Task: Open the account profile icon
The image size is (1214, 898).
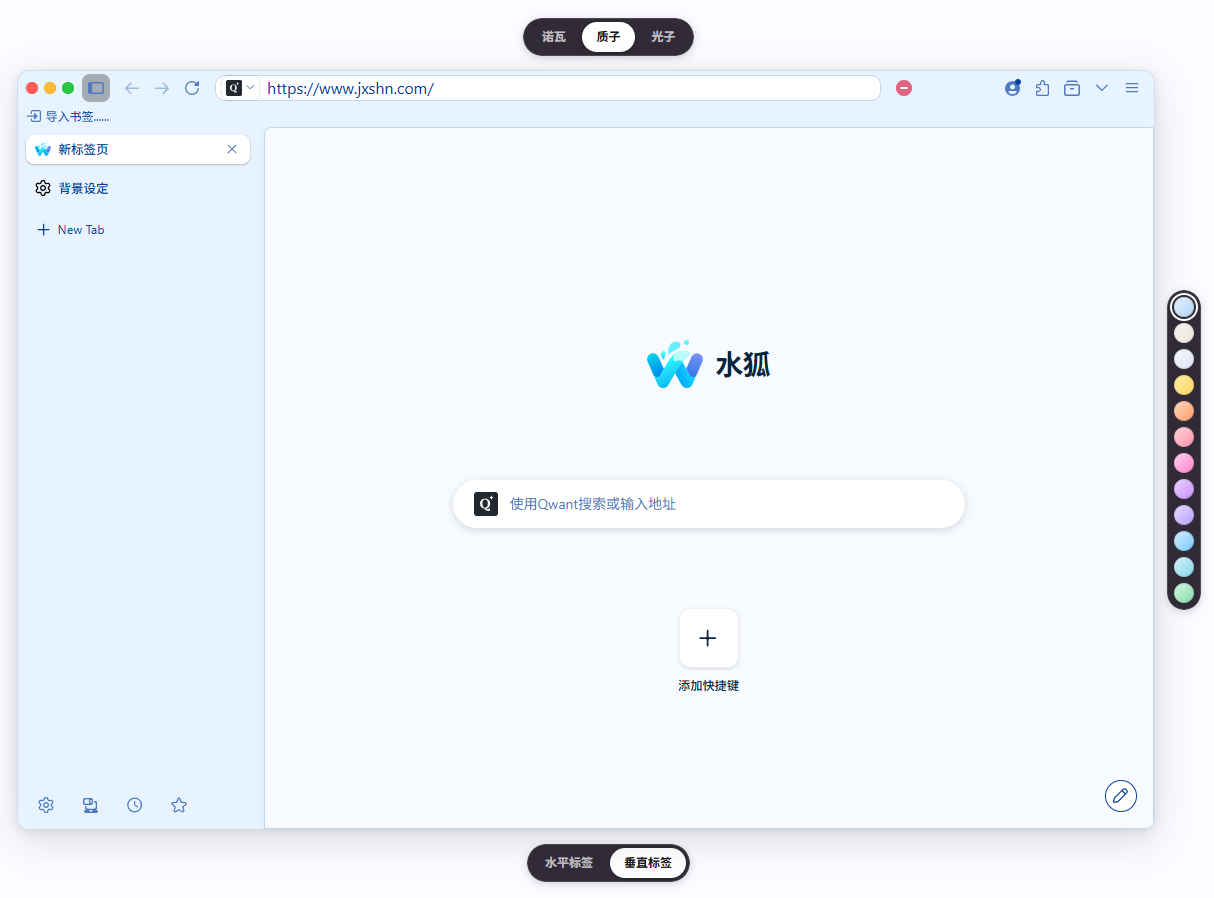Action: [1012, 88]
